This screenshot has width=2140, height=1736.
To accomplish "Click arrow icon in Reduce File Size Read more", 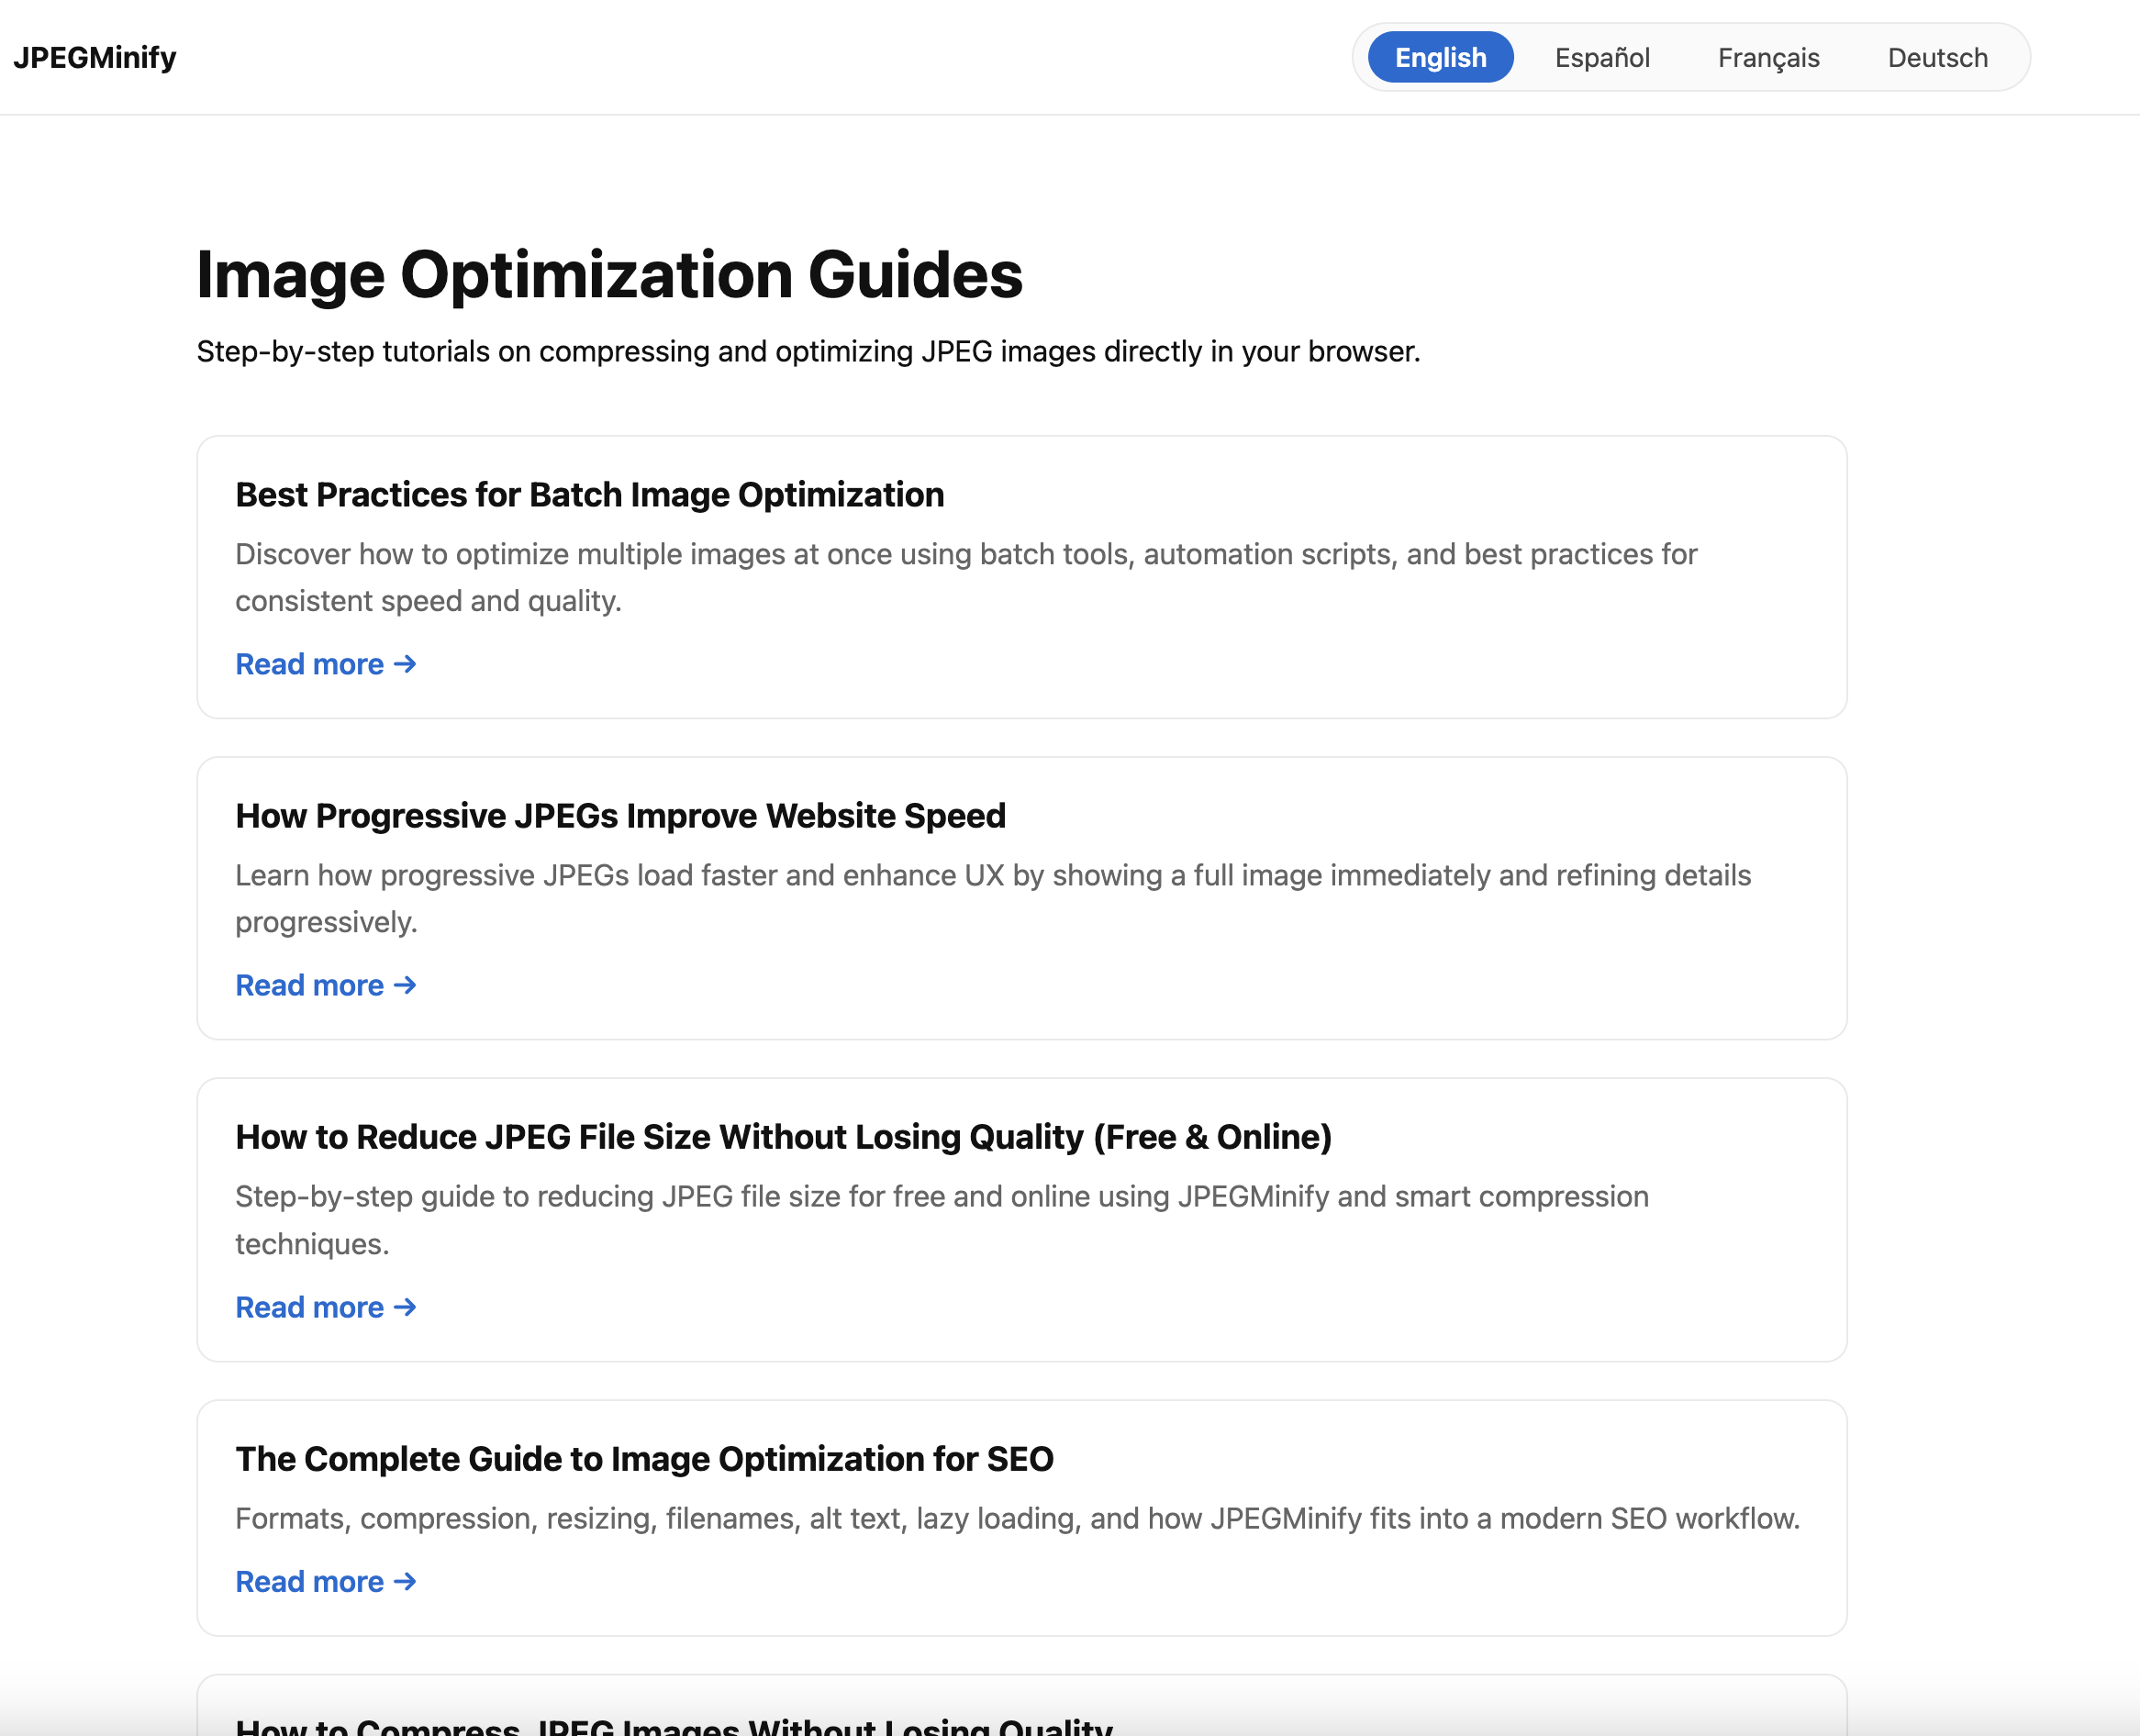I will pos(405,1307).
